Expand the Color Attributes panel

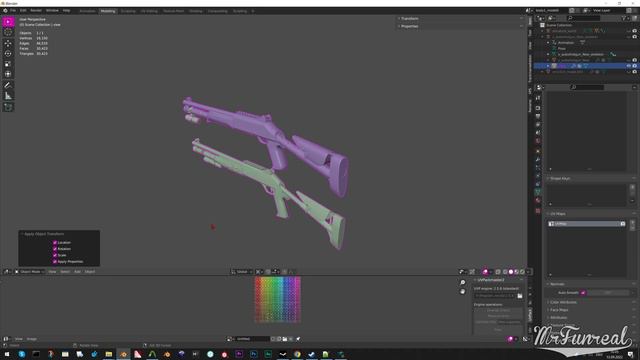[563, 302]
